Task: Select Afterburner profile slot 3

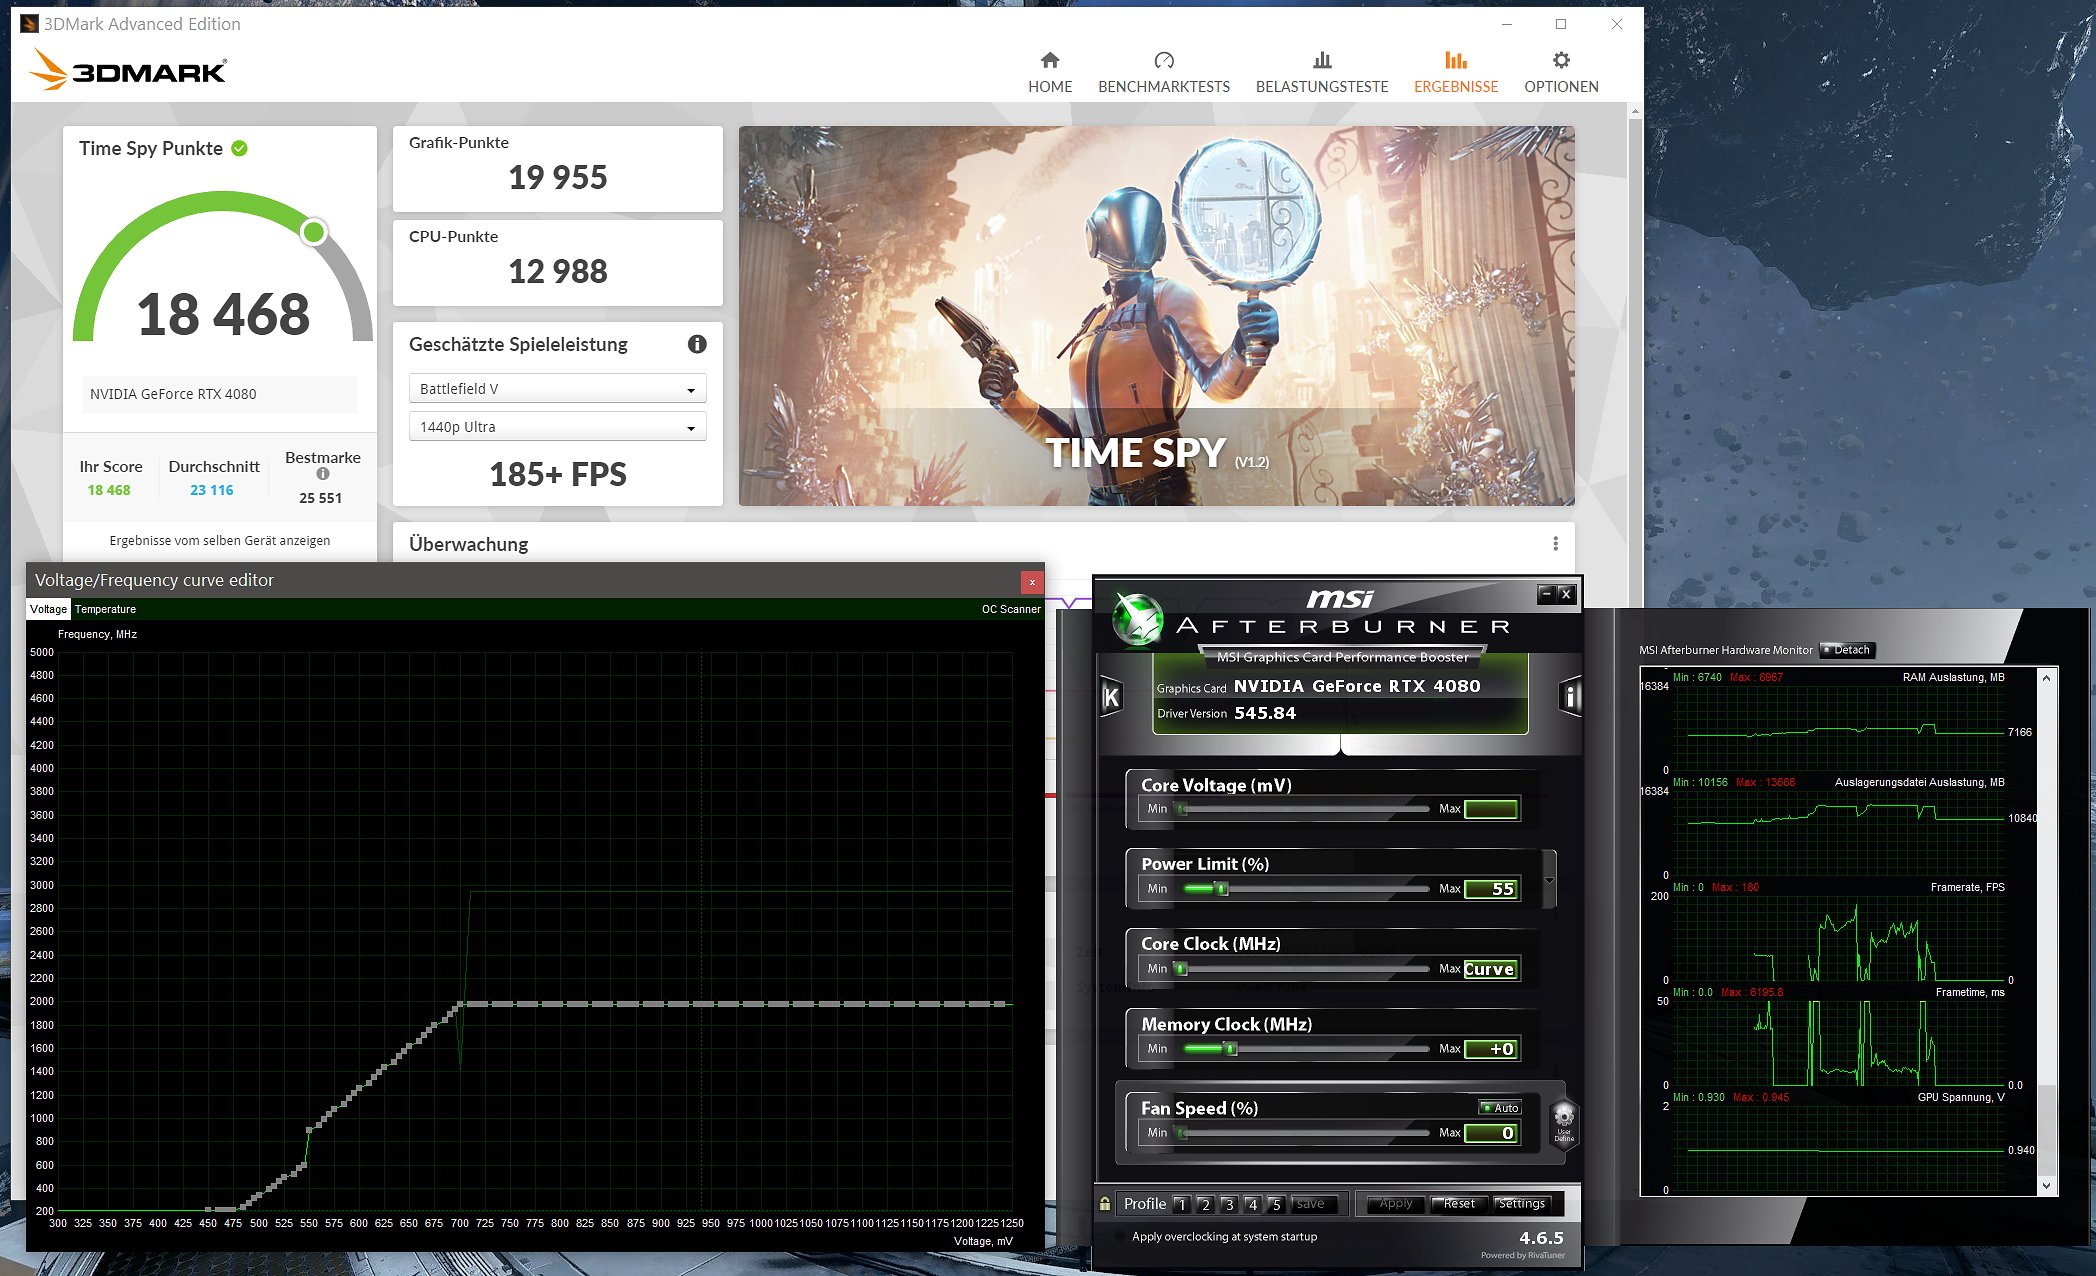Action: [1229, 1205]
